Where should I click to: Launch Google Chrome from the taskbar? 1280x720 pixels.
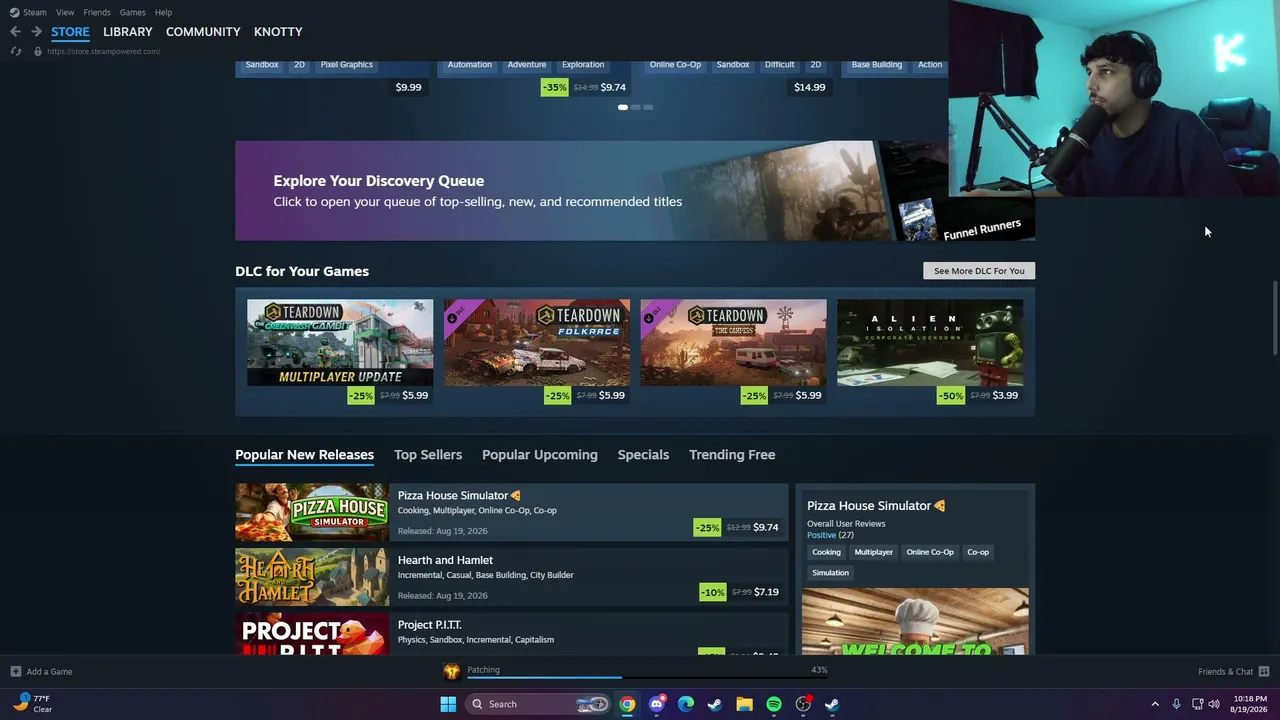(627, 704)
